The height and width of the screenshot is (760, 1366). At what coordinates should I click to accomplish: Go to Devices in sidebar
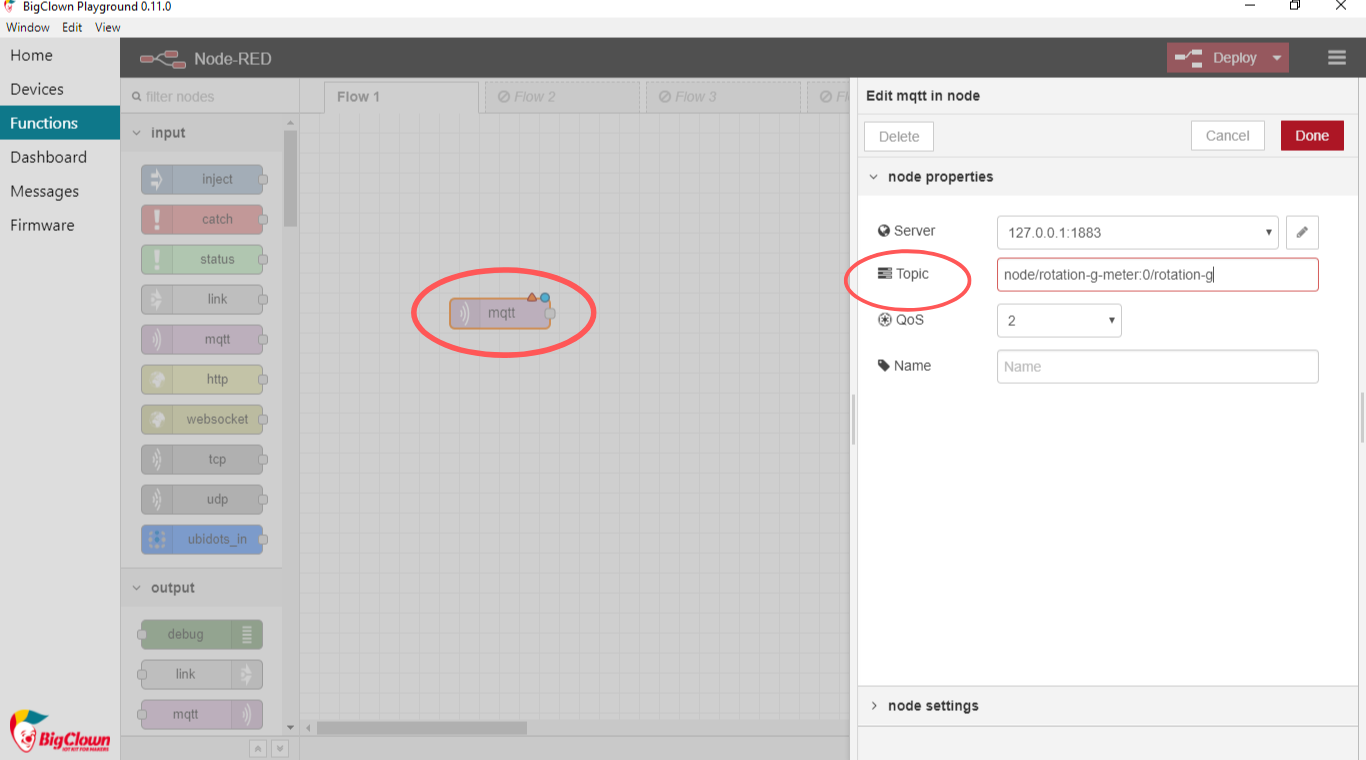[x=60, y=89]
